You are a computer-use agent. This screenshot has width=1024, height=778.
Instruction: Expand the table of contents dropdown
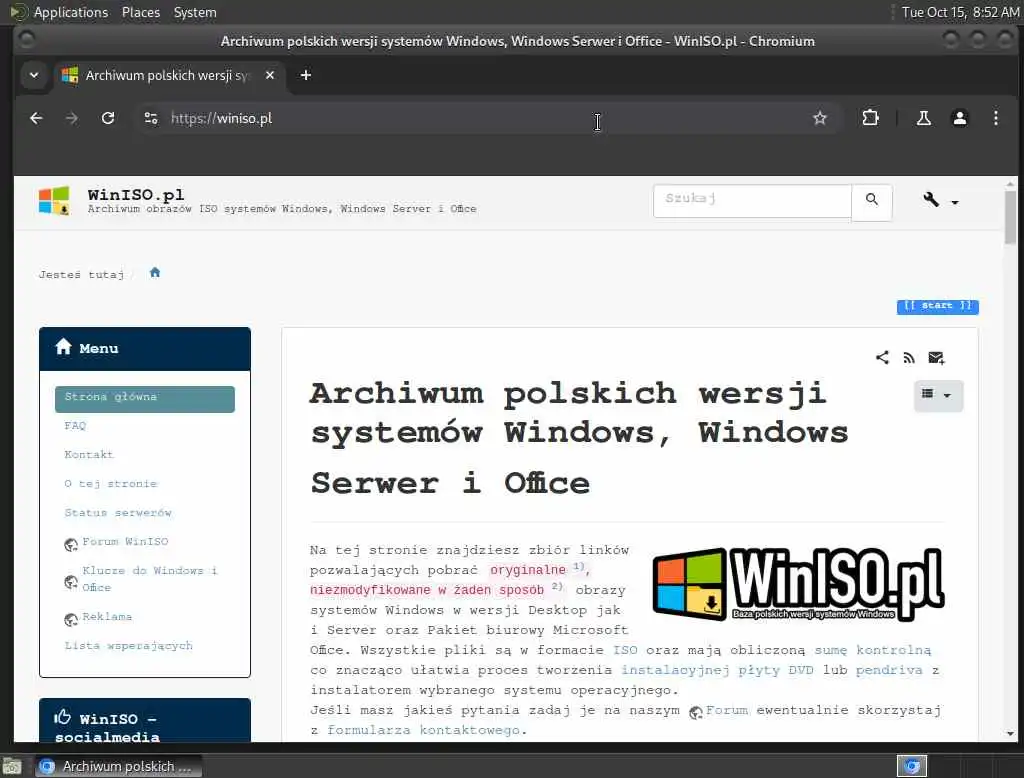[938, 395]
